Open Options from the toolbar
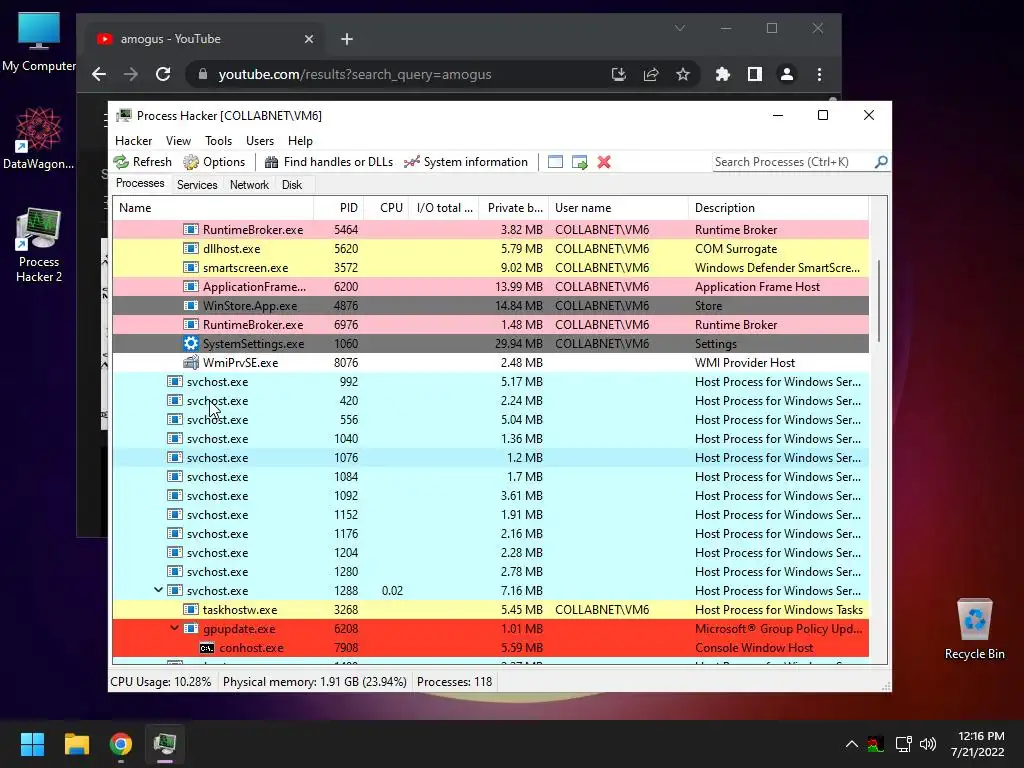Screen dimensions: 1024x768 (214, 162)
